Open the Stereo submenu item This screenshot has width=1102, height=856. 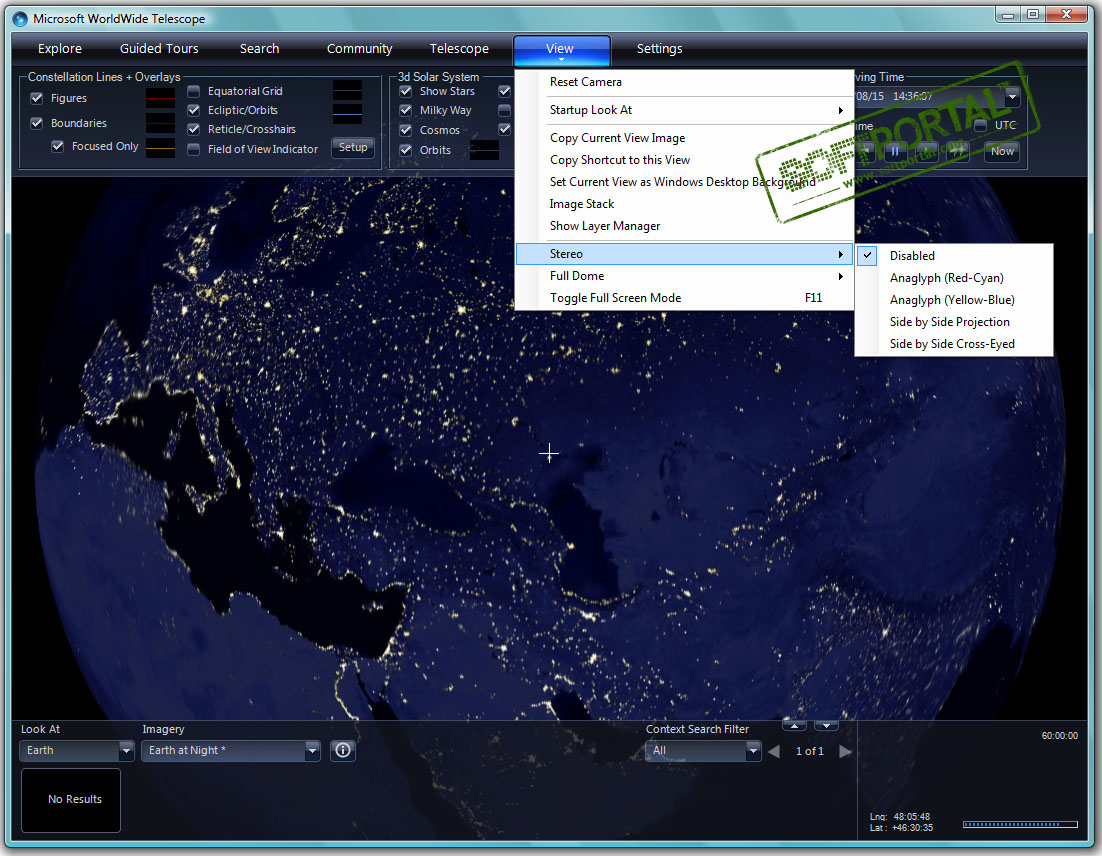coord(685,254)
